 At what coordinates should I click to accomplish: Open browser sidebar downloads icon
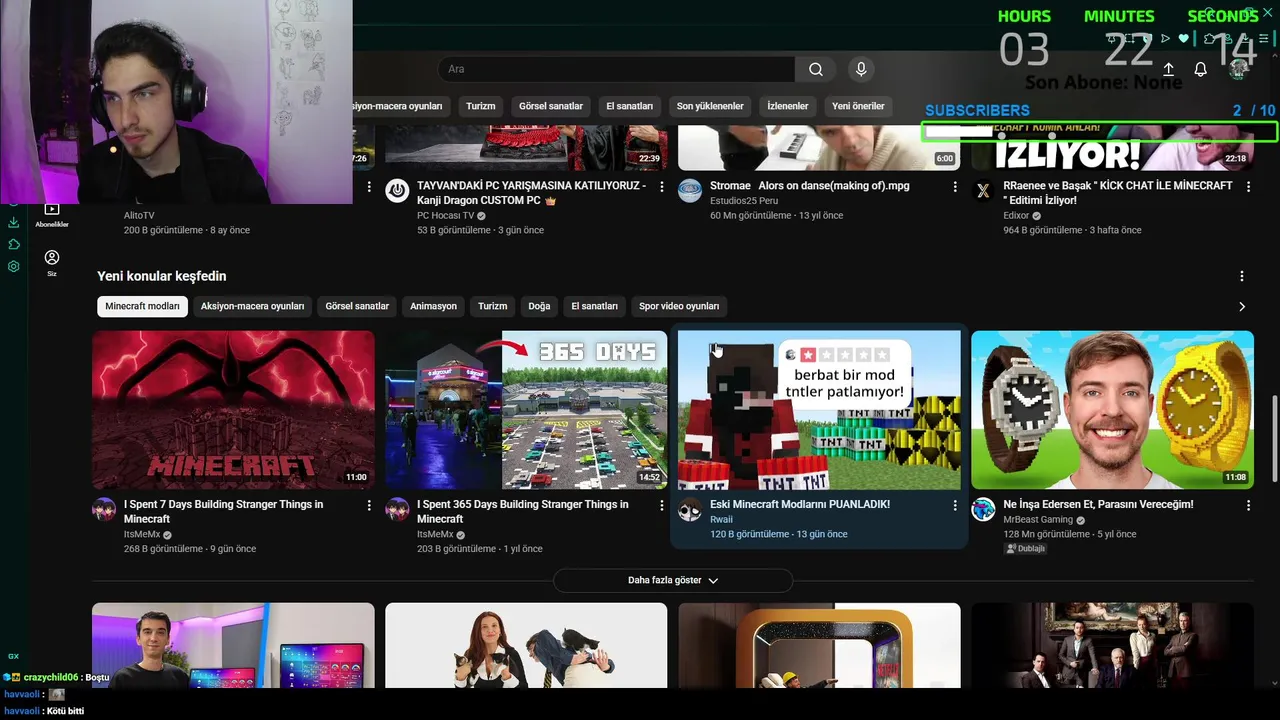coord(14,222)
